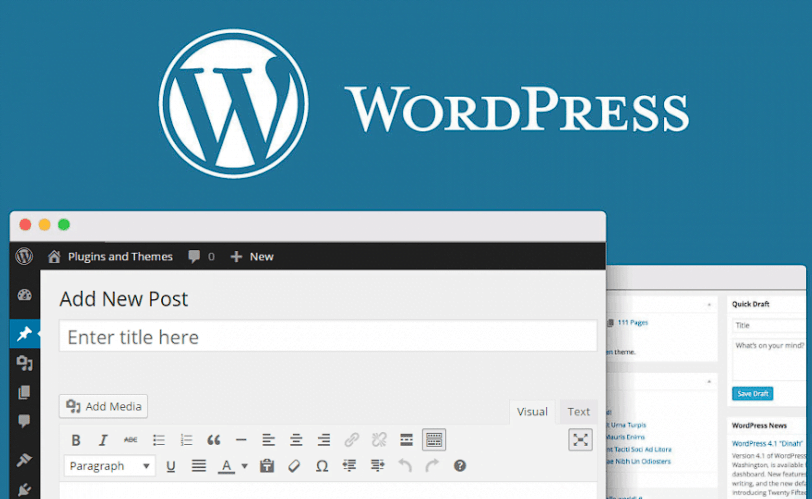Click the insert link icon
Viewport: 812px width, 499px height.
click(352, 440)
